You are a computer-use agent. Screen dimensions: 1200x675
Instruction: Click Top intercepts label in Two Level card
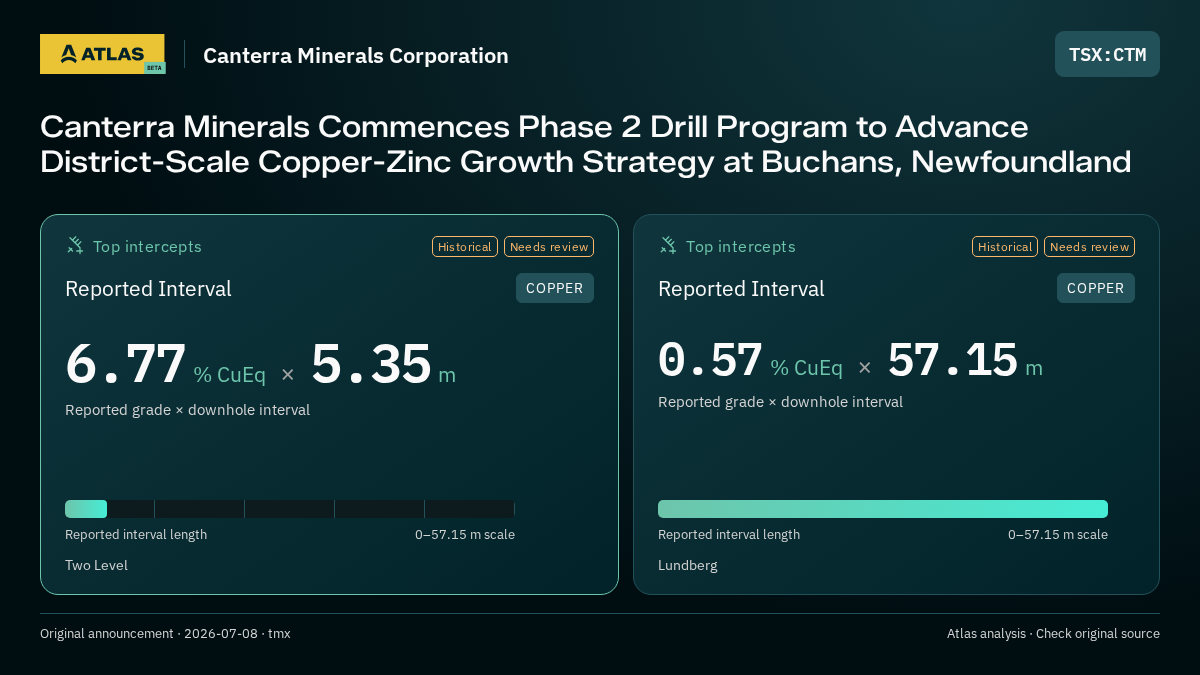(147, 246)
